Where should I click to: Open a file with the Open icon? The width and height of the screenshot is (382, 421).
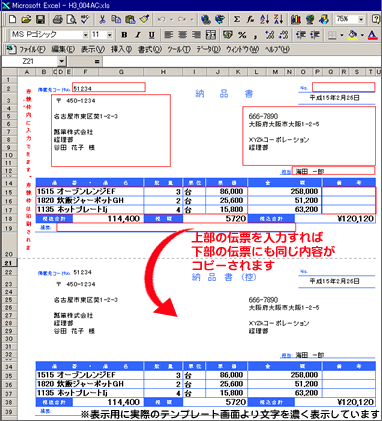[x=26, y=20]
